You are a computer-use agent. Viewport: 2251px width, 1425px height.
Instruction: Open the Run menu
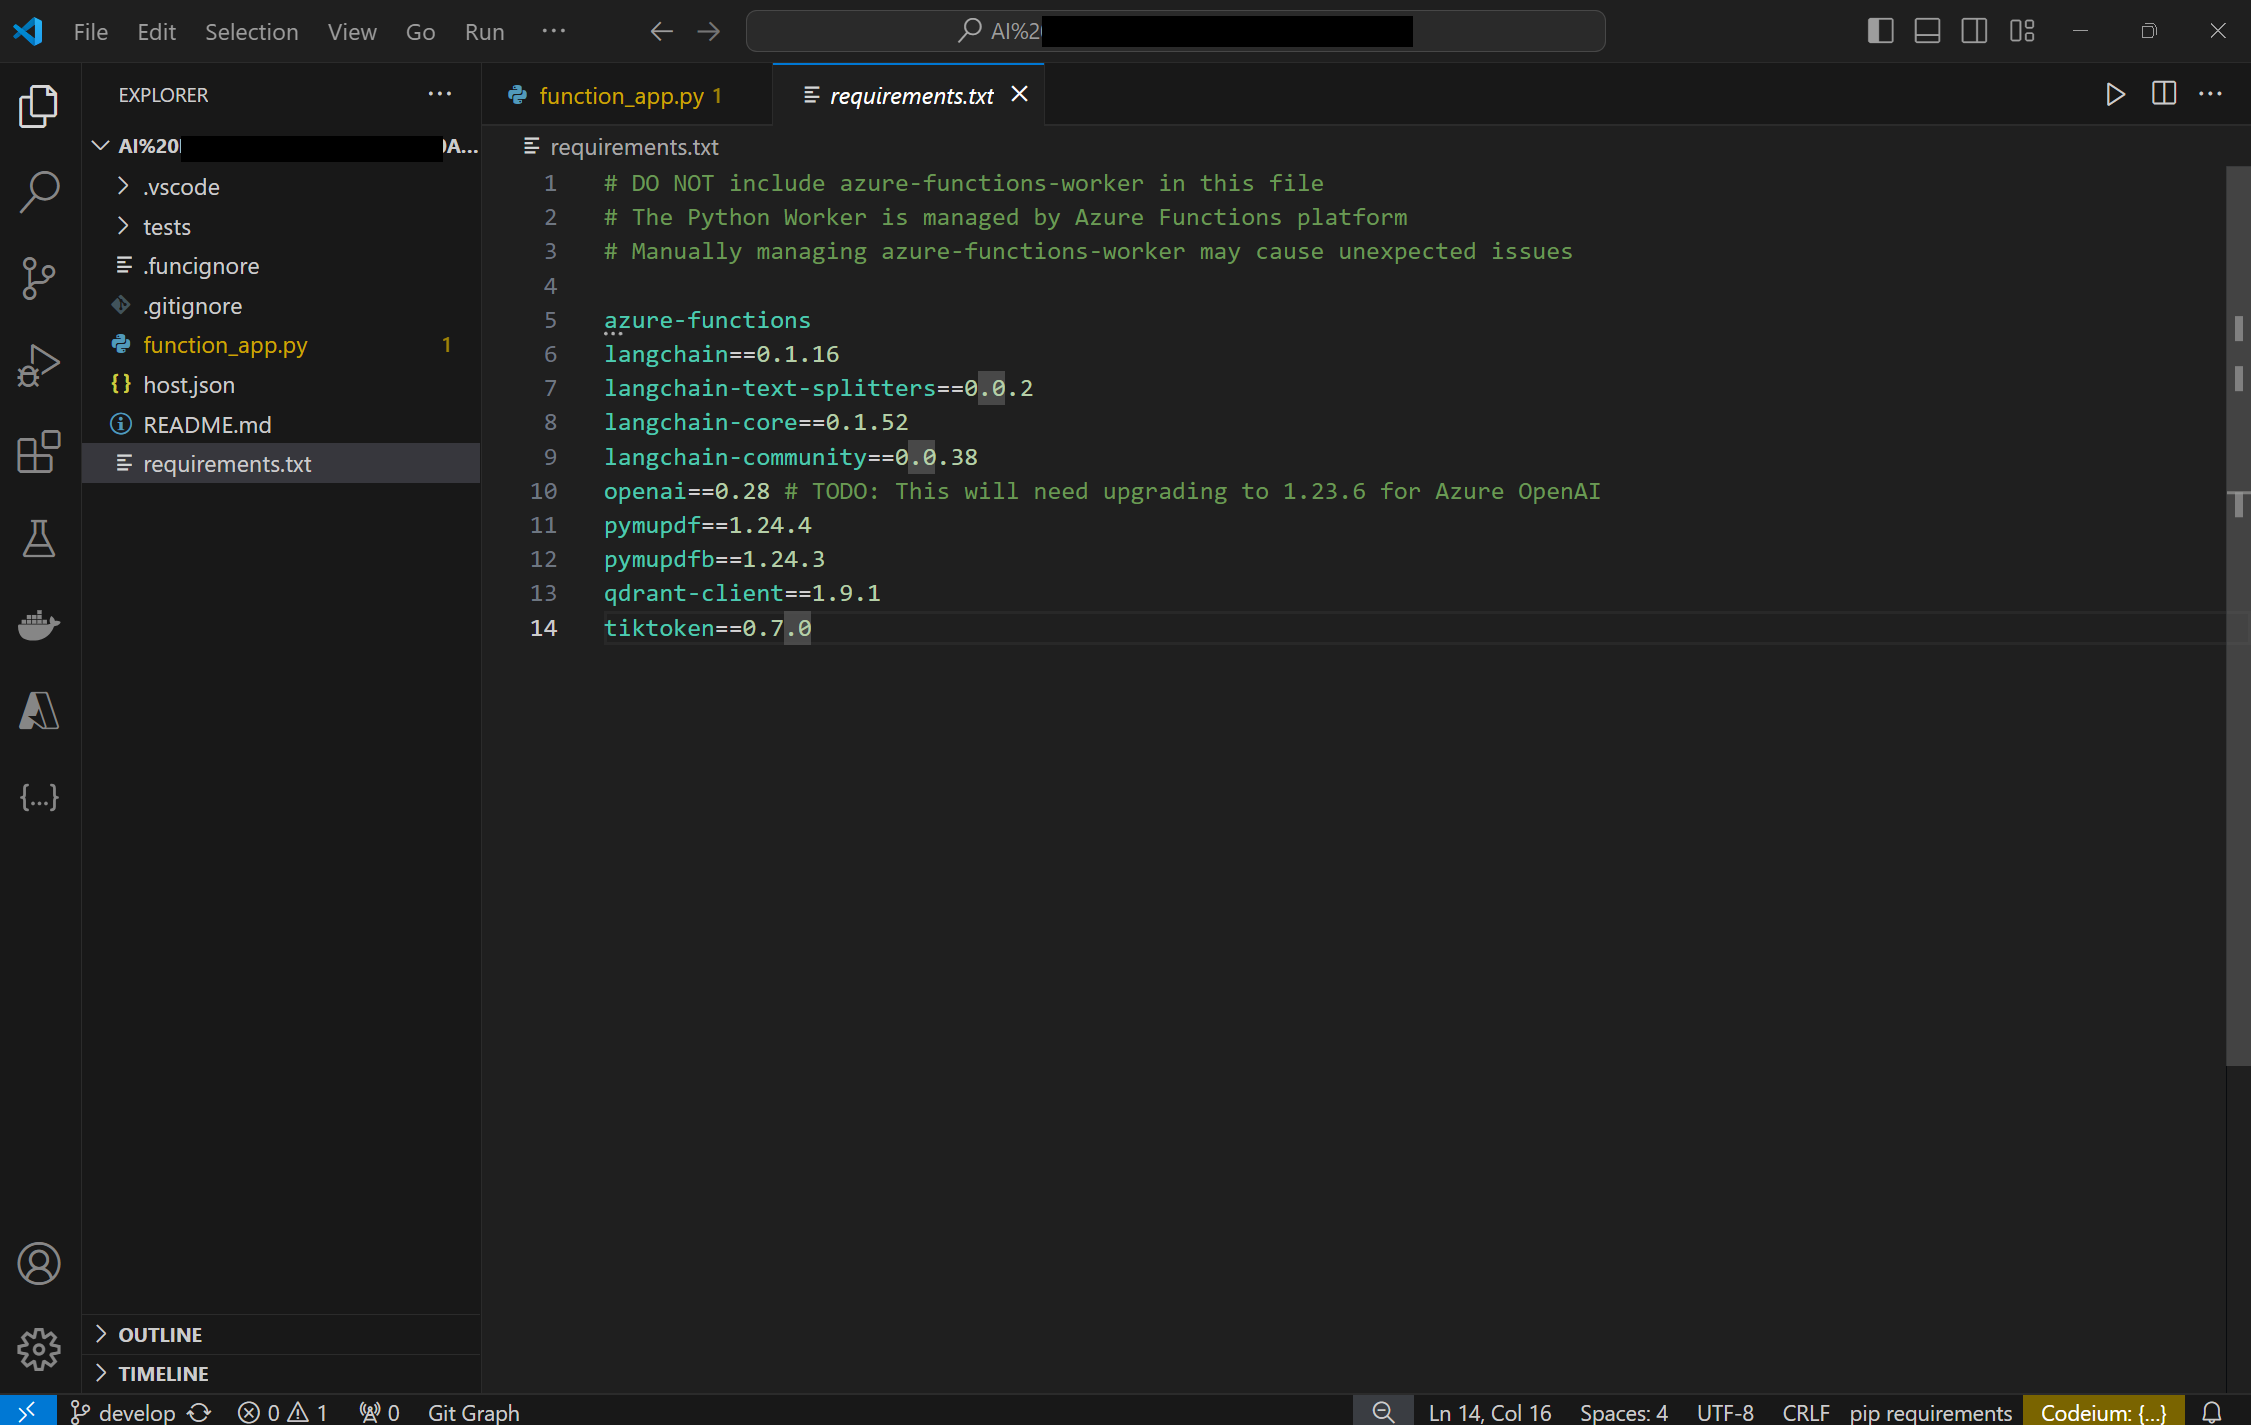pyautogui.click(x=484, y=31)
